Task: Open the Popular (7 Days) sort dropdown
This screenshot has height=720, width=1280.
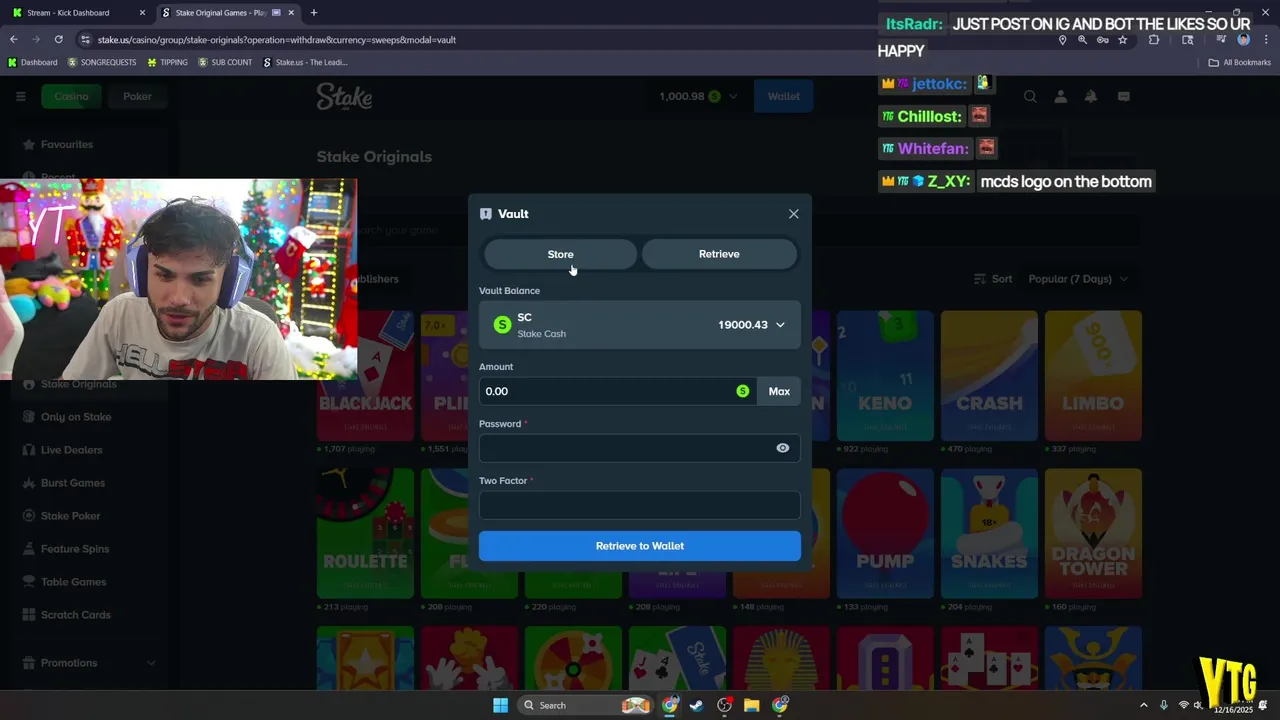Action: (x=1077, y=279)
